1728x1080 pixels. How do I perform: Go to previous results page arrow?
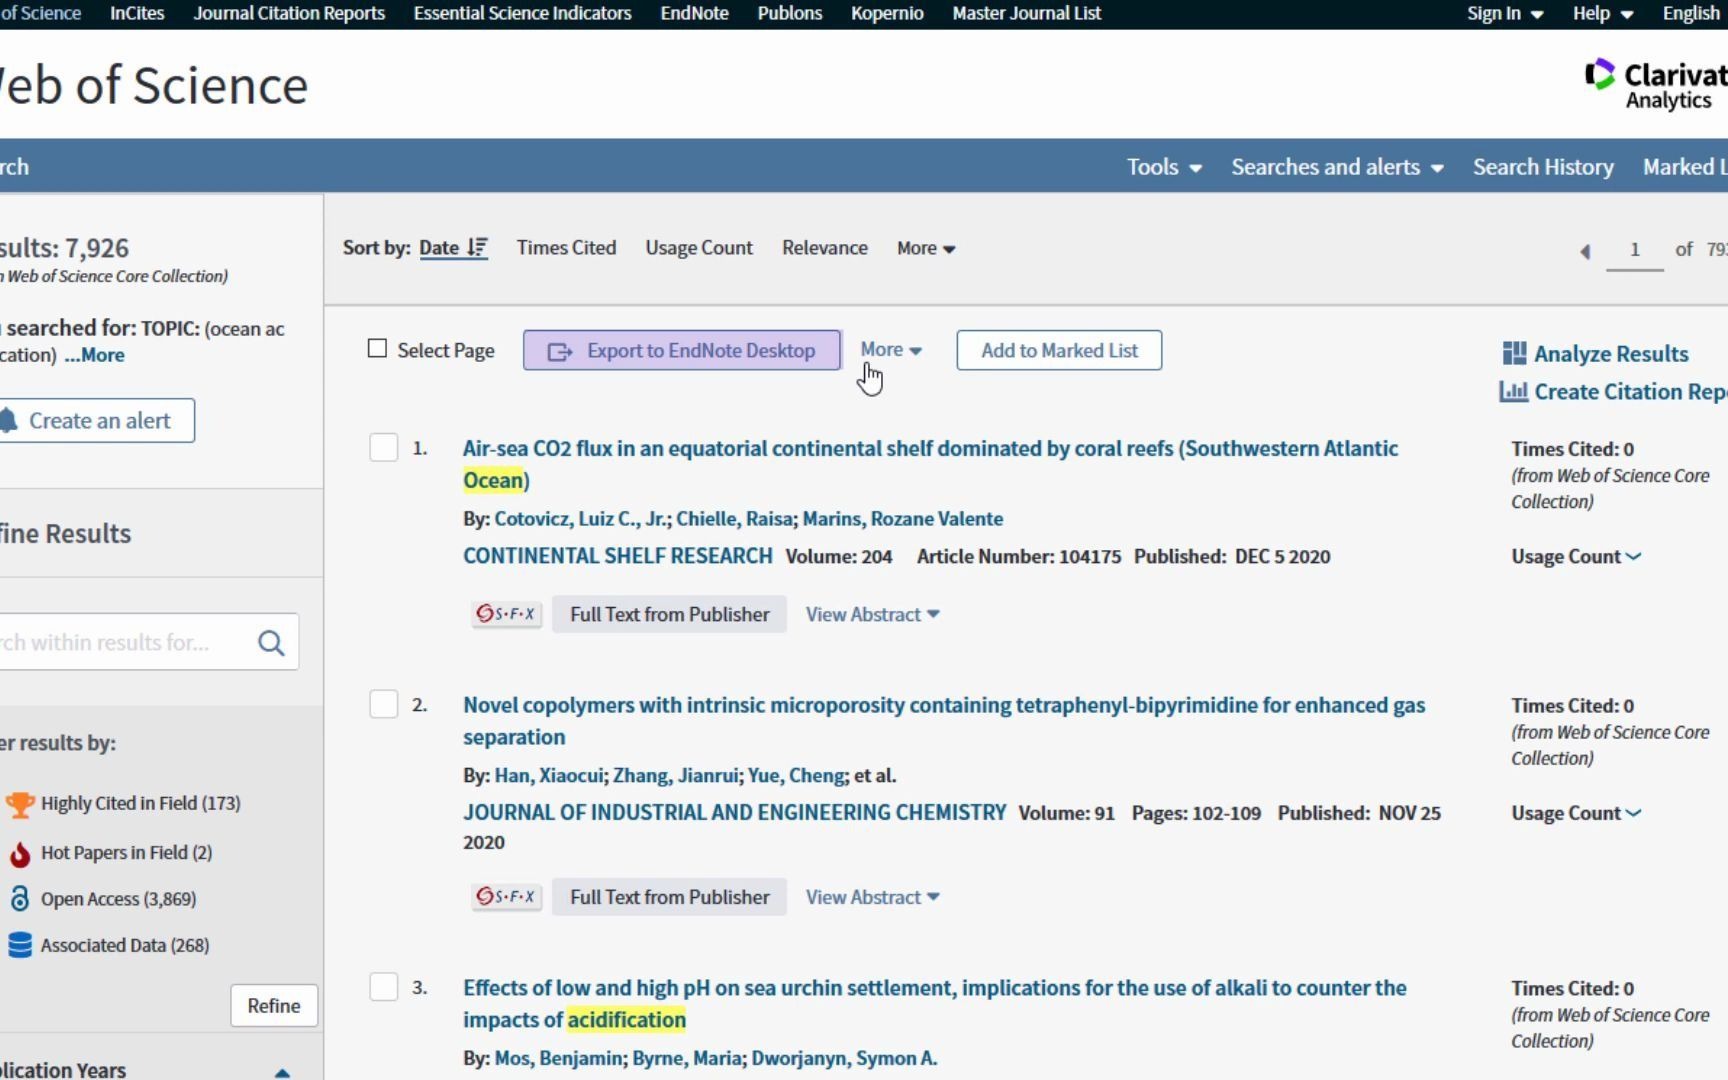point(1585,250)
